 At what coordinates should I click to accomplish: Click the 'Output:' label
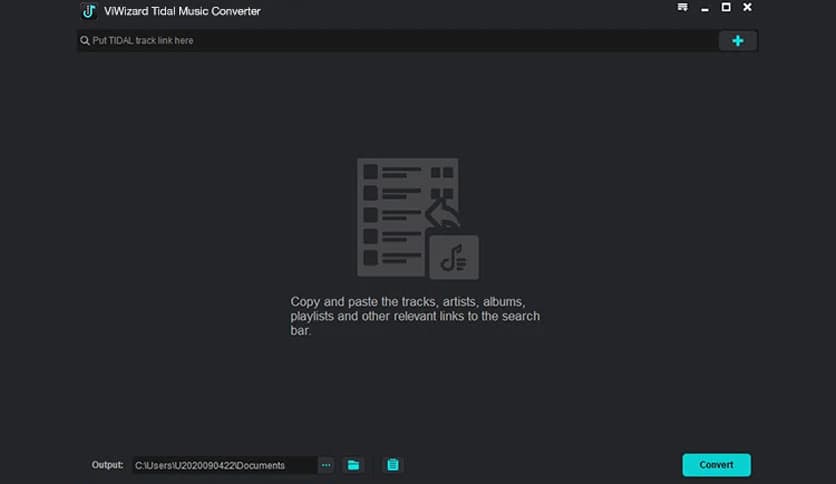[107, 465]
